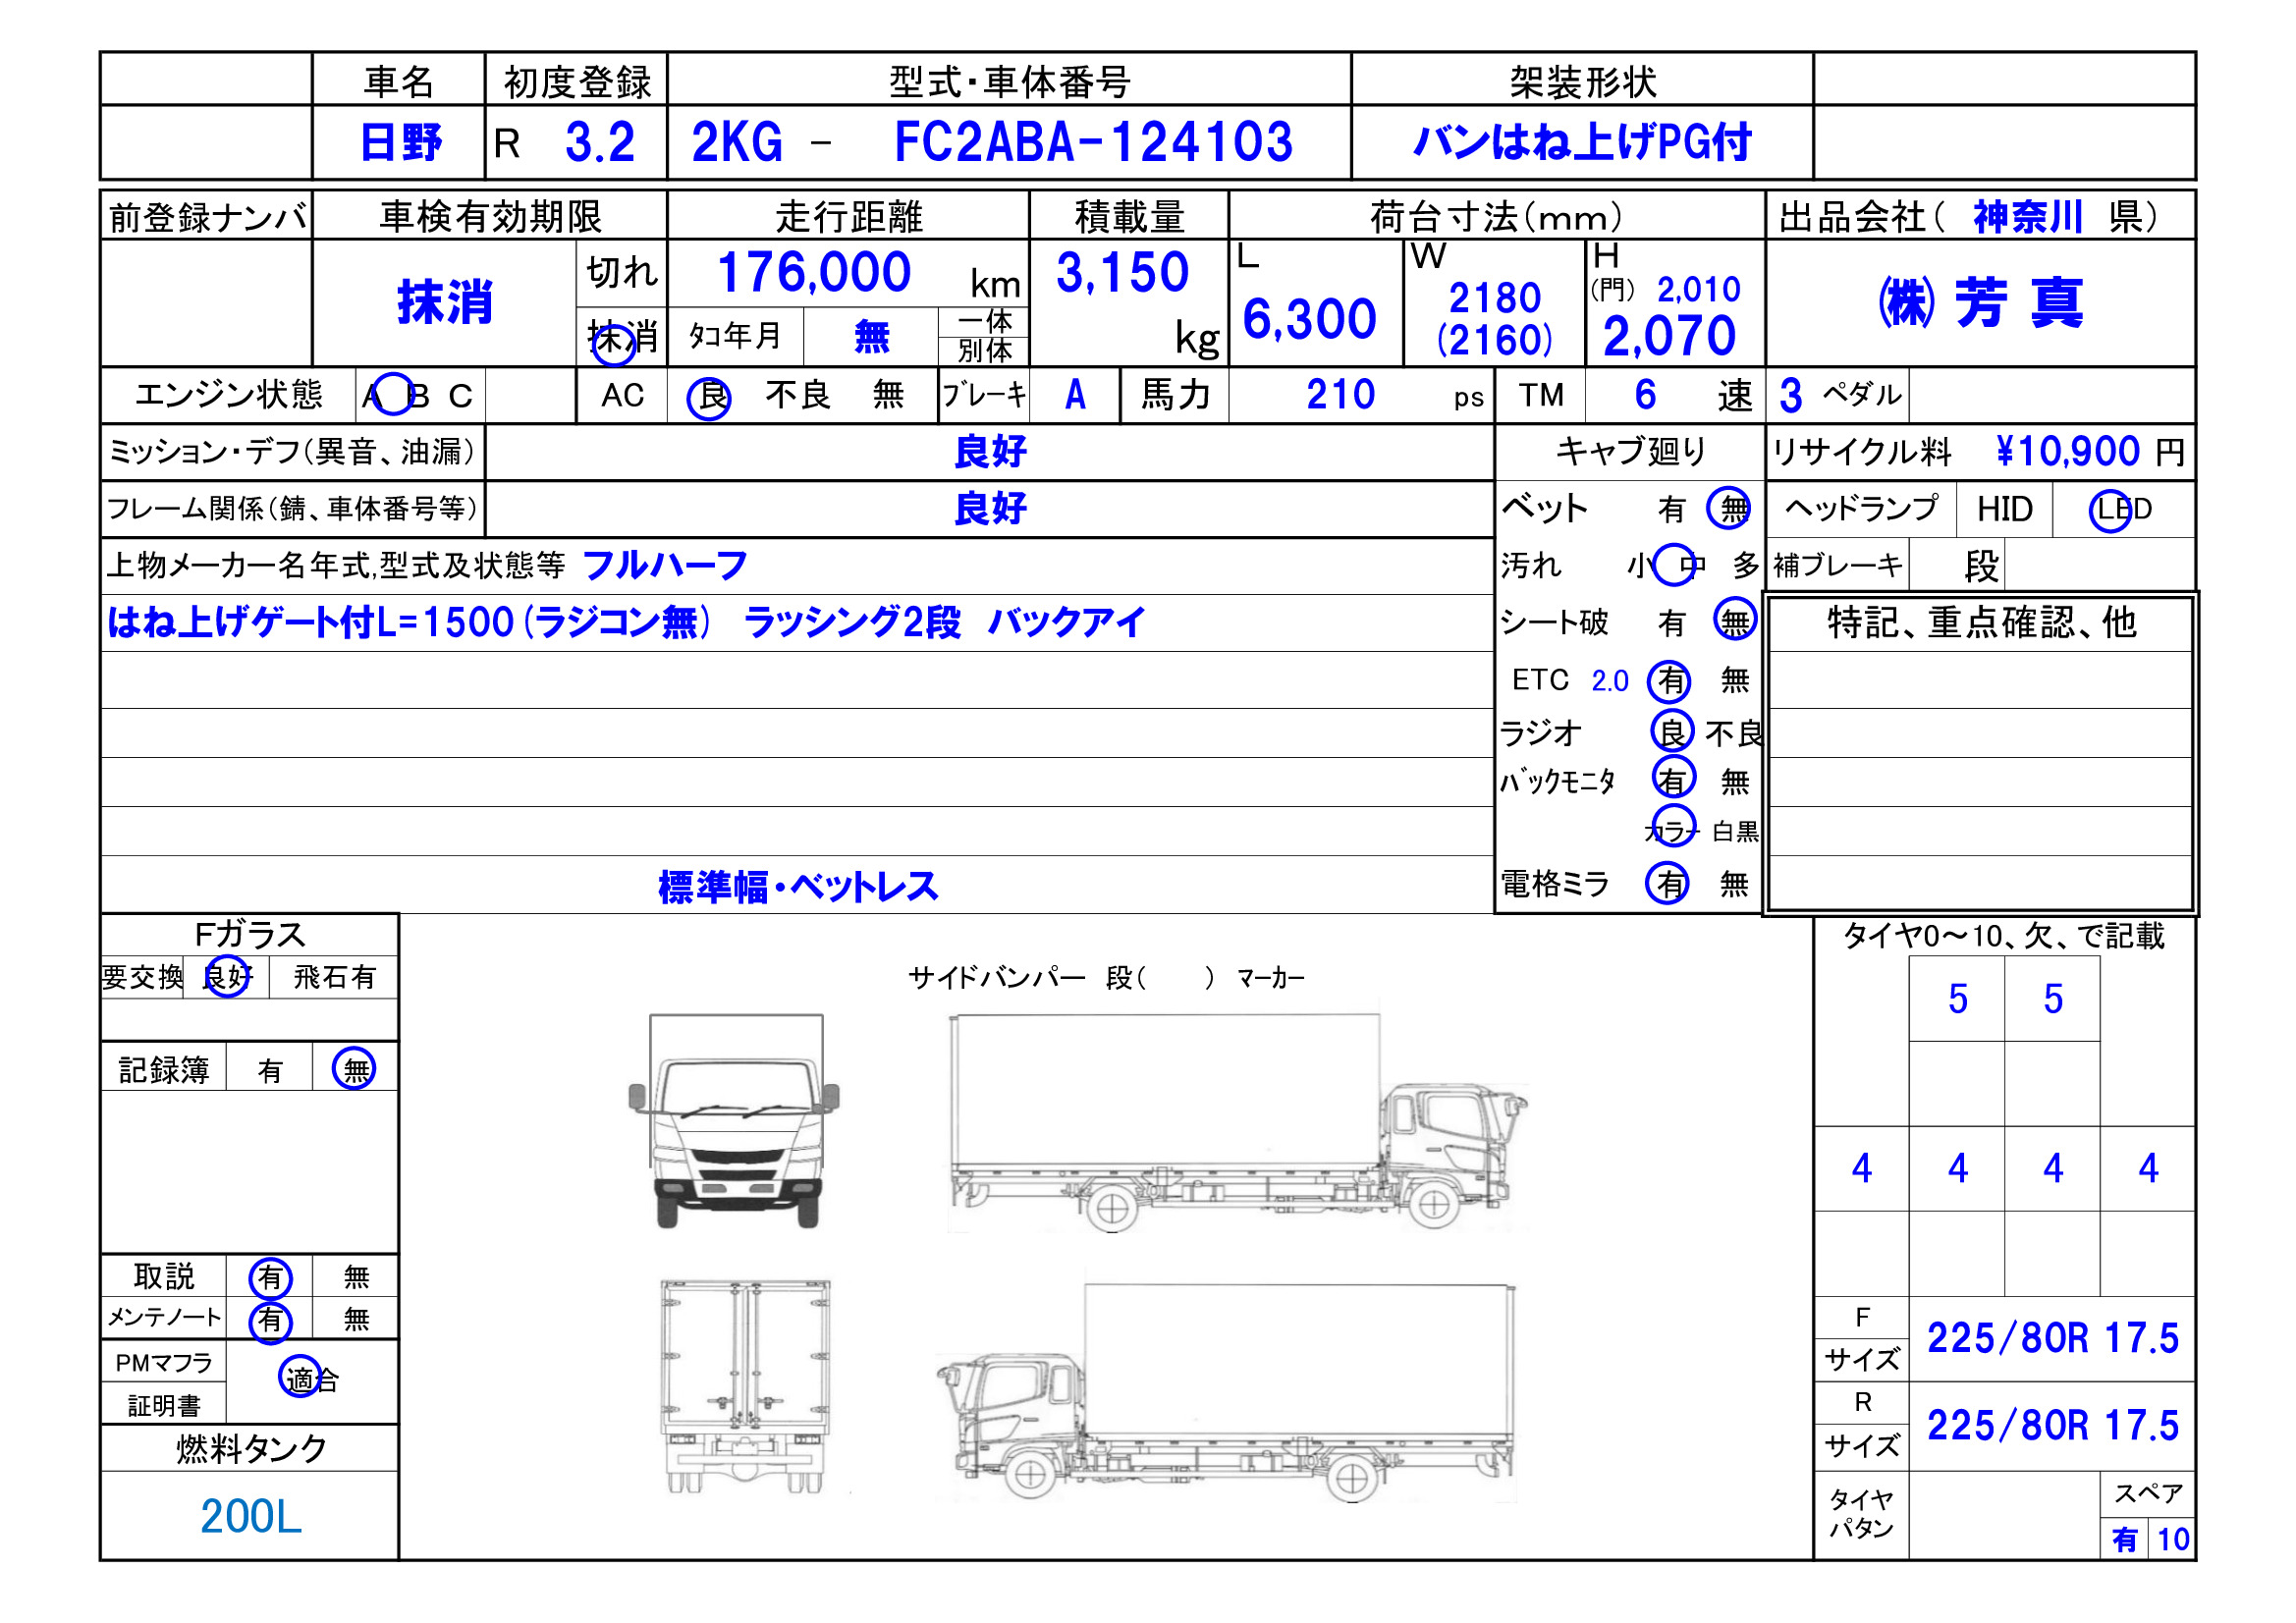2296x1623 pixels.
Task: Select the maker name 日野
Action: point(400,142)
